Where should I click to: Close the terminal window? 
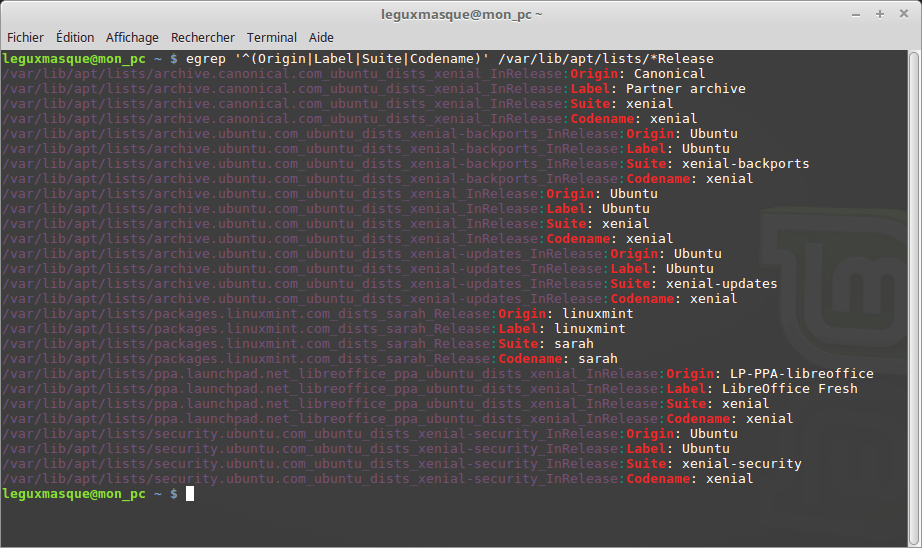coord(904,14)
